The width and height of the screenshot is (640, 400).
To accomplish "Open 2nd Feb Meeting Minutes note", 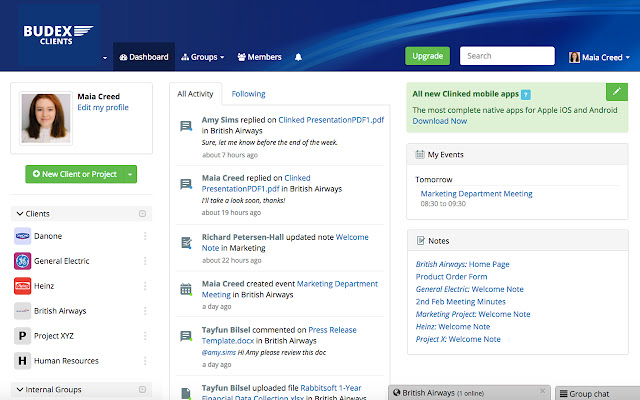I will point(460,302).
